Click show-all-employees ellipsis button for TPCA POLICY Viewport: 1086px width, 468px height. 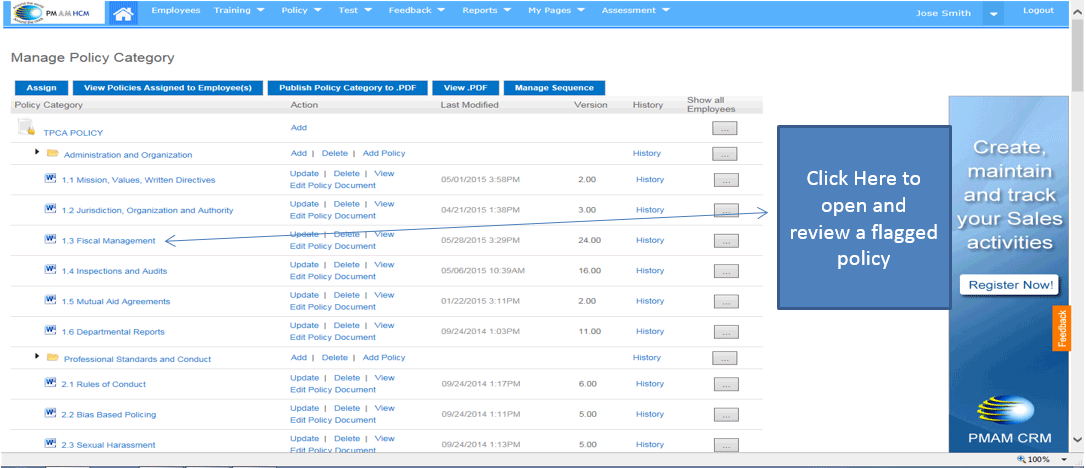(724, 128)
